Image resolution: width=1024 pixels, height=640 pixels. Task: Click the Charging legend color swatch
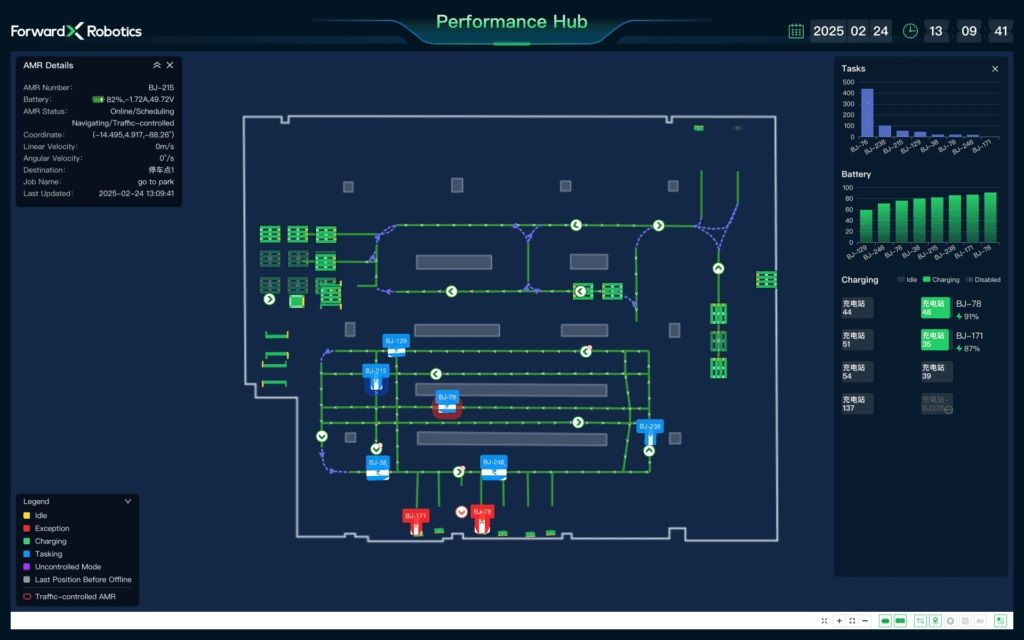click(27, 541)
